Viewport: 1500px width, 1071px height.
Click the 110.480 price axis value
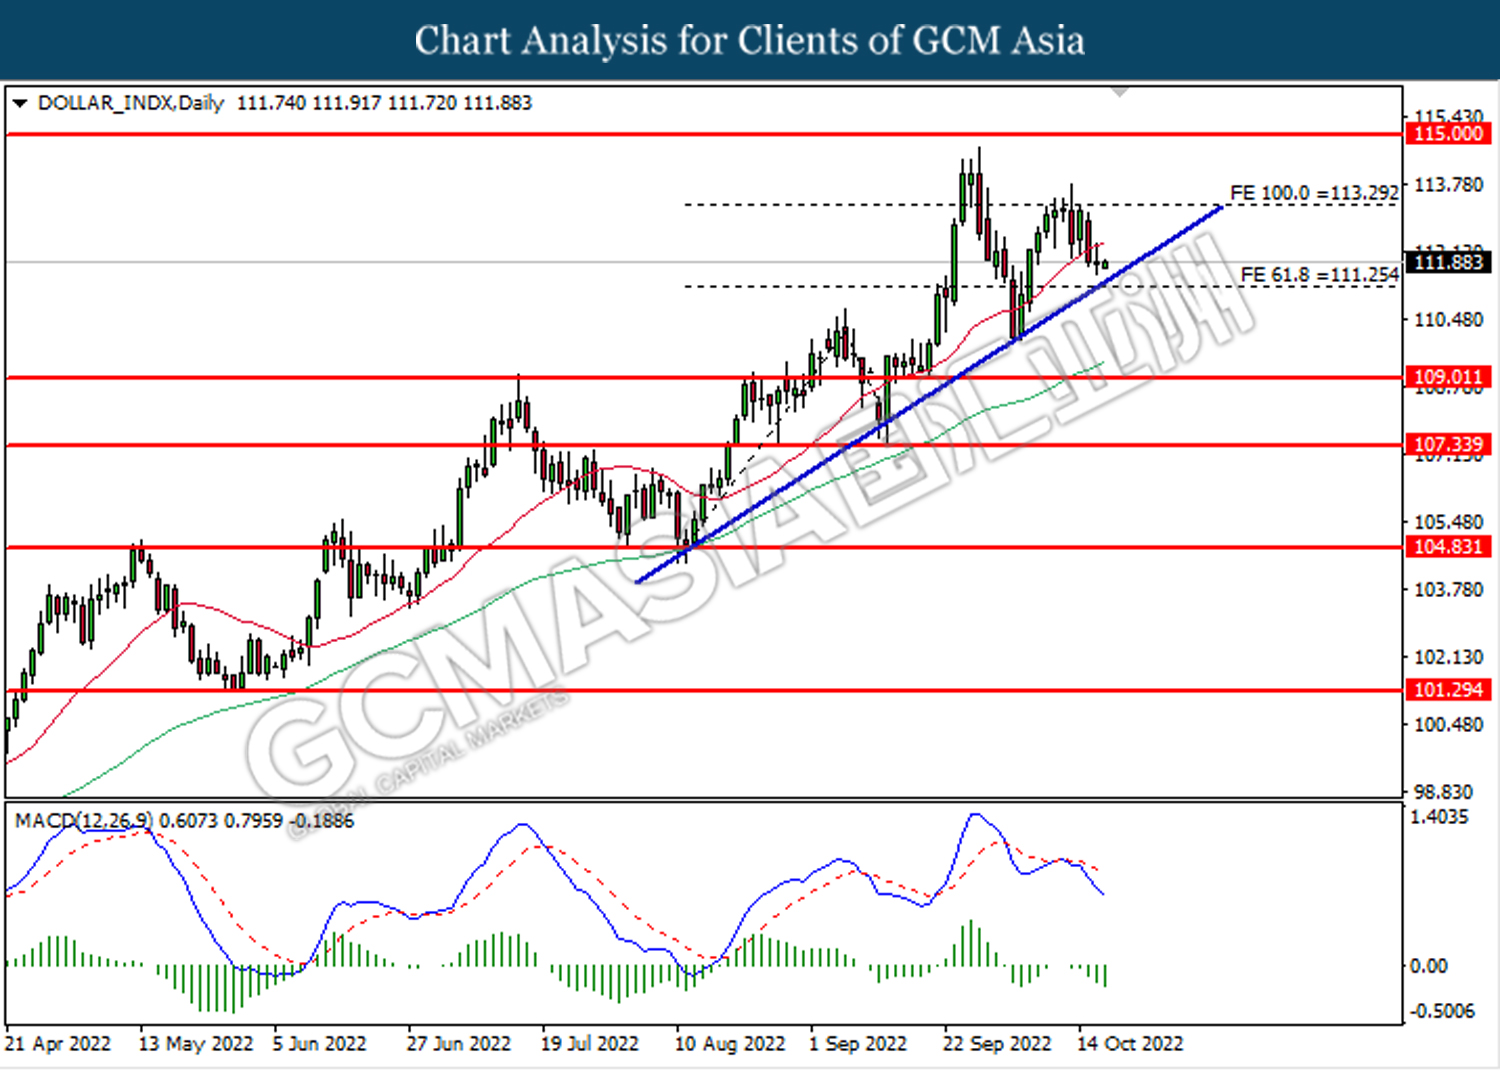click(x=1448, y=320)
